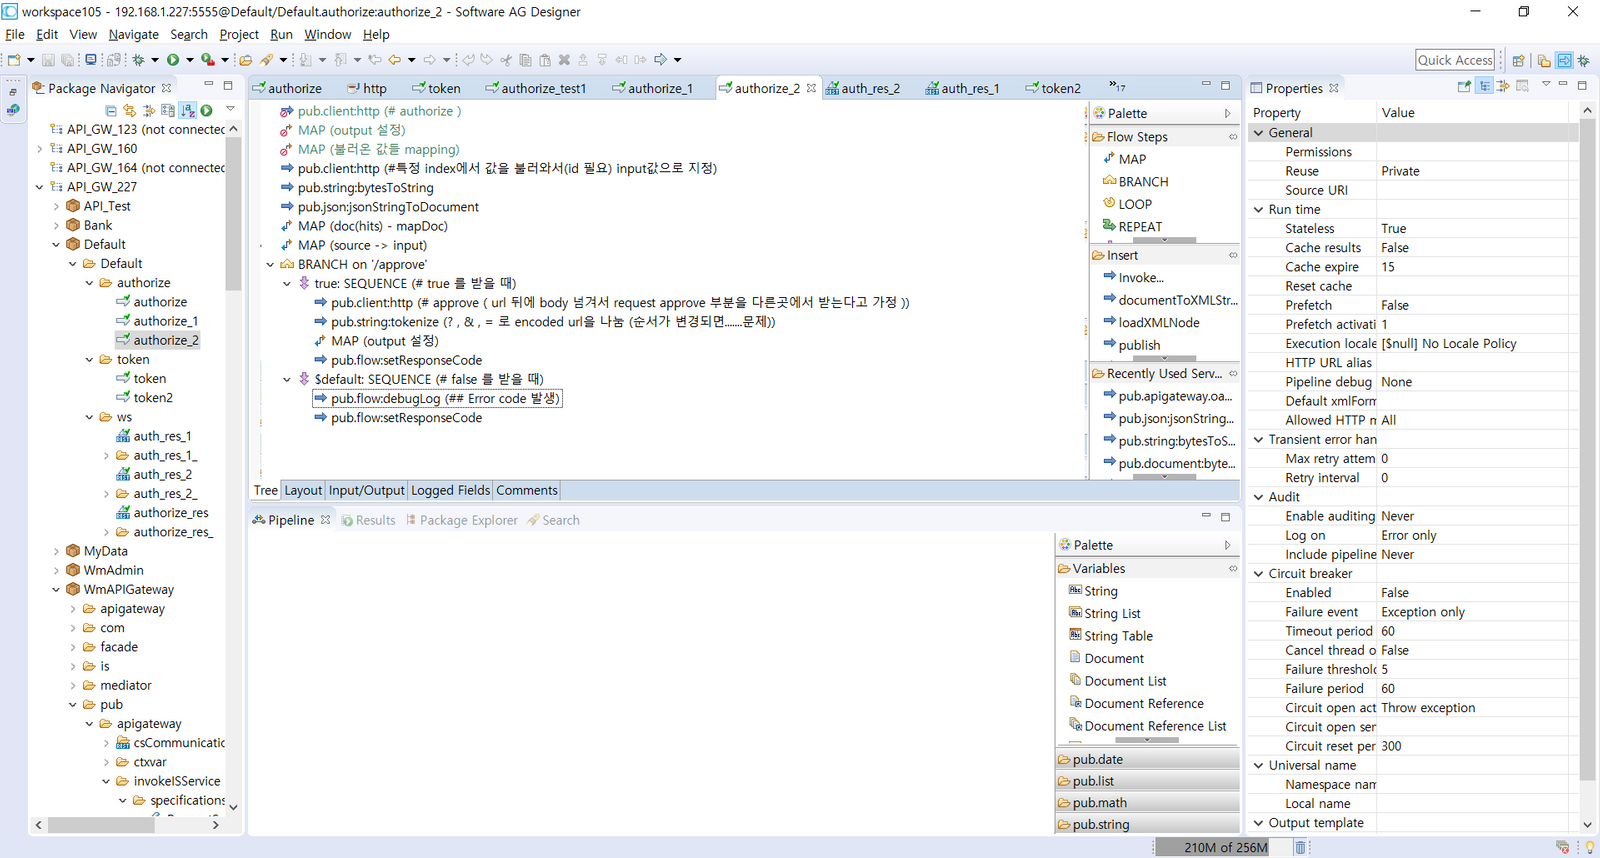Toggle Link with Editor in Package Navigator
The width and height of the screenshot is (1600, 858).
[130, 111]
